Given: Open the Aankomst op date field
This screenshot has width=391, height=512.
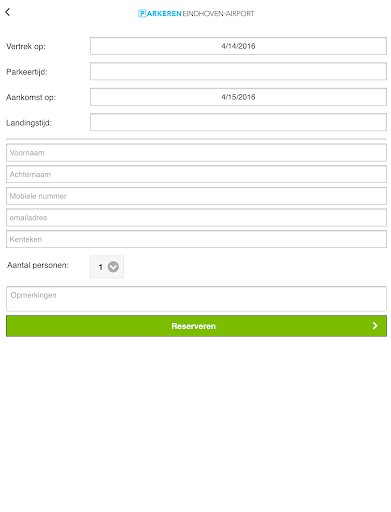Looking at the screenshot, I should click(x=238, y=97).
